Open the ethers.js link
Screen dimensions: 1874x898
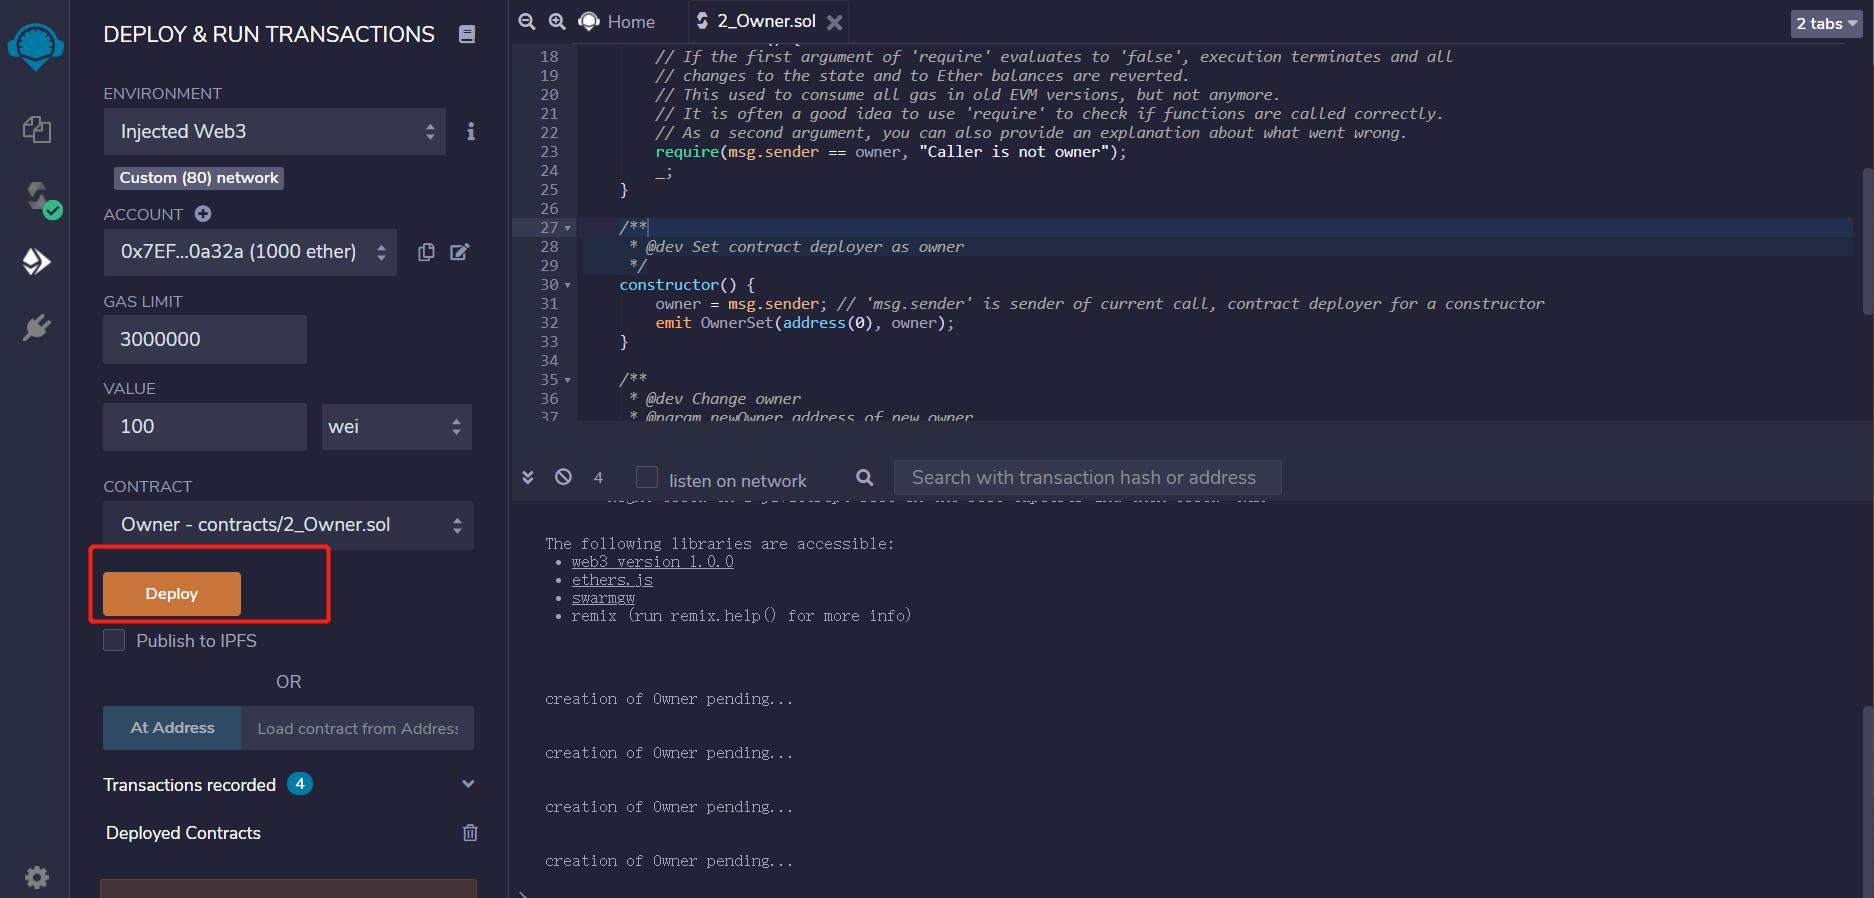612,580
